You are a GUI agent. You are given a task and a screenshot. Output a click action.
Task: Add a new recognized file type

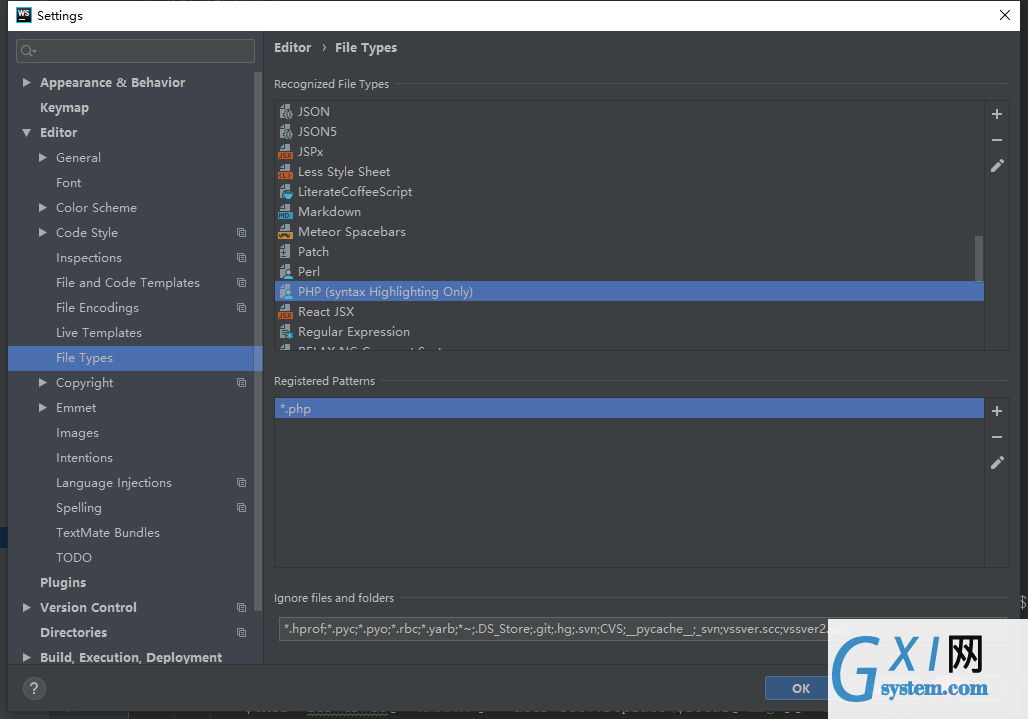pyautogui.click(x=997, y=114)
